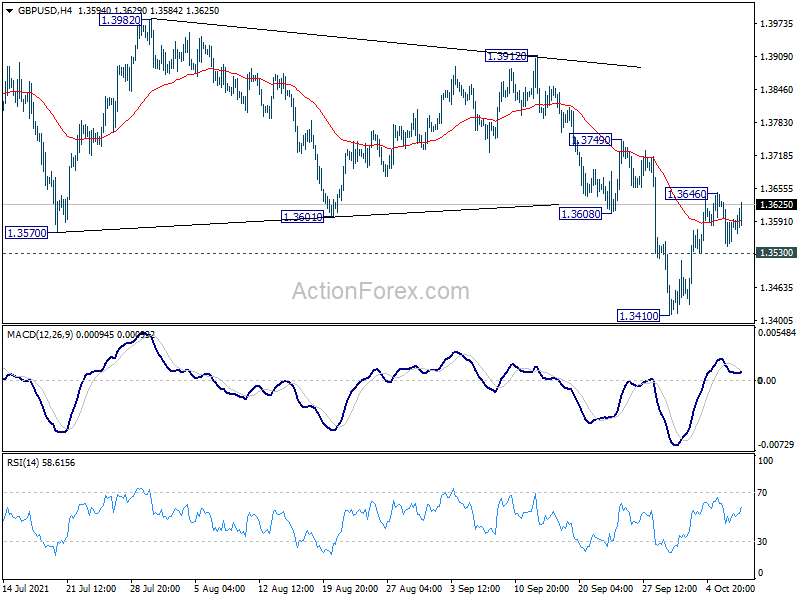This screenshot has height=600, width=800.
Task: Click the 1.39820 high price label
Action: 120,20
